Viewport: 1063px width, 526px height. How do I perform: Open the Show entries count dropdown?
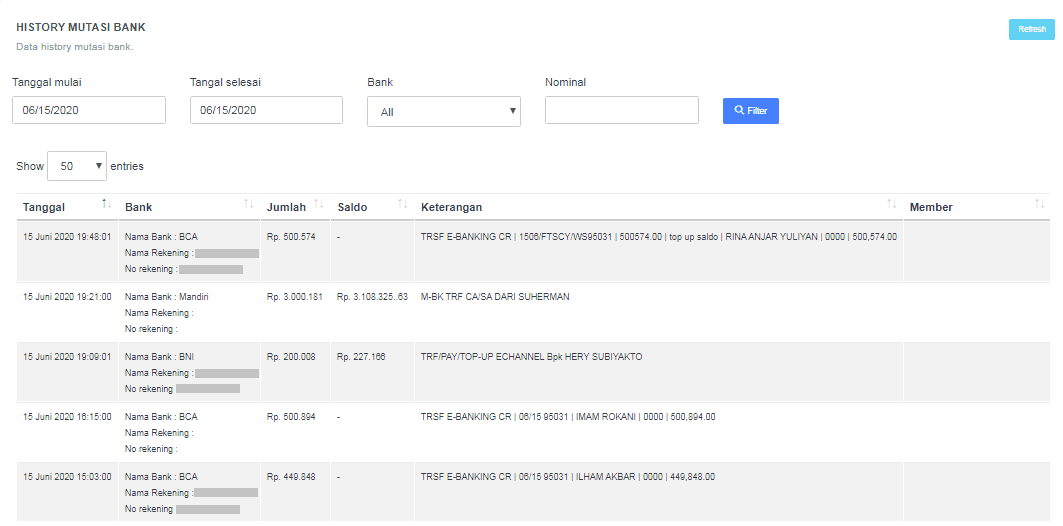pyautogui.click(x=77, y=167)
